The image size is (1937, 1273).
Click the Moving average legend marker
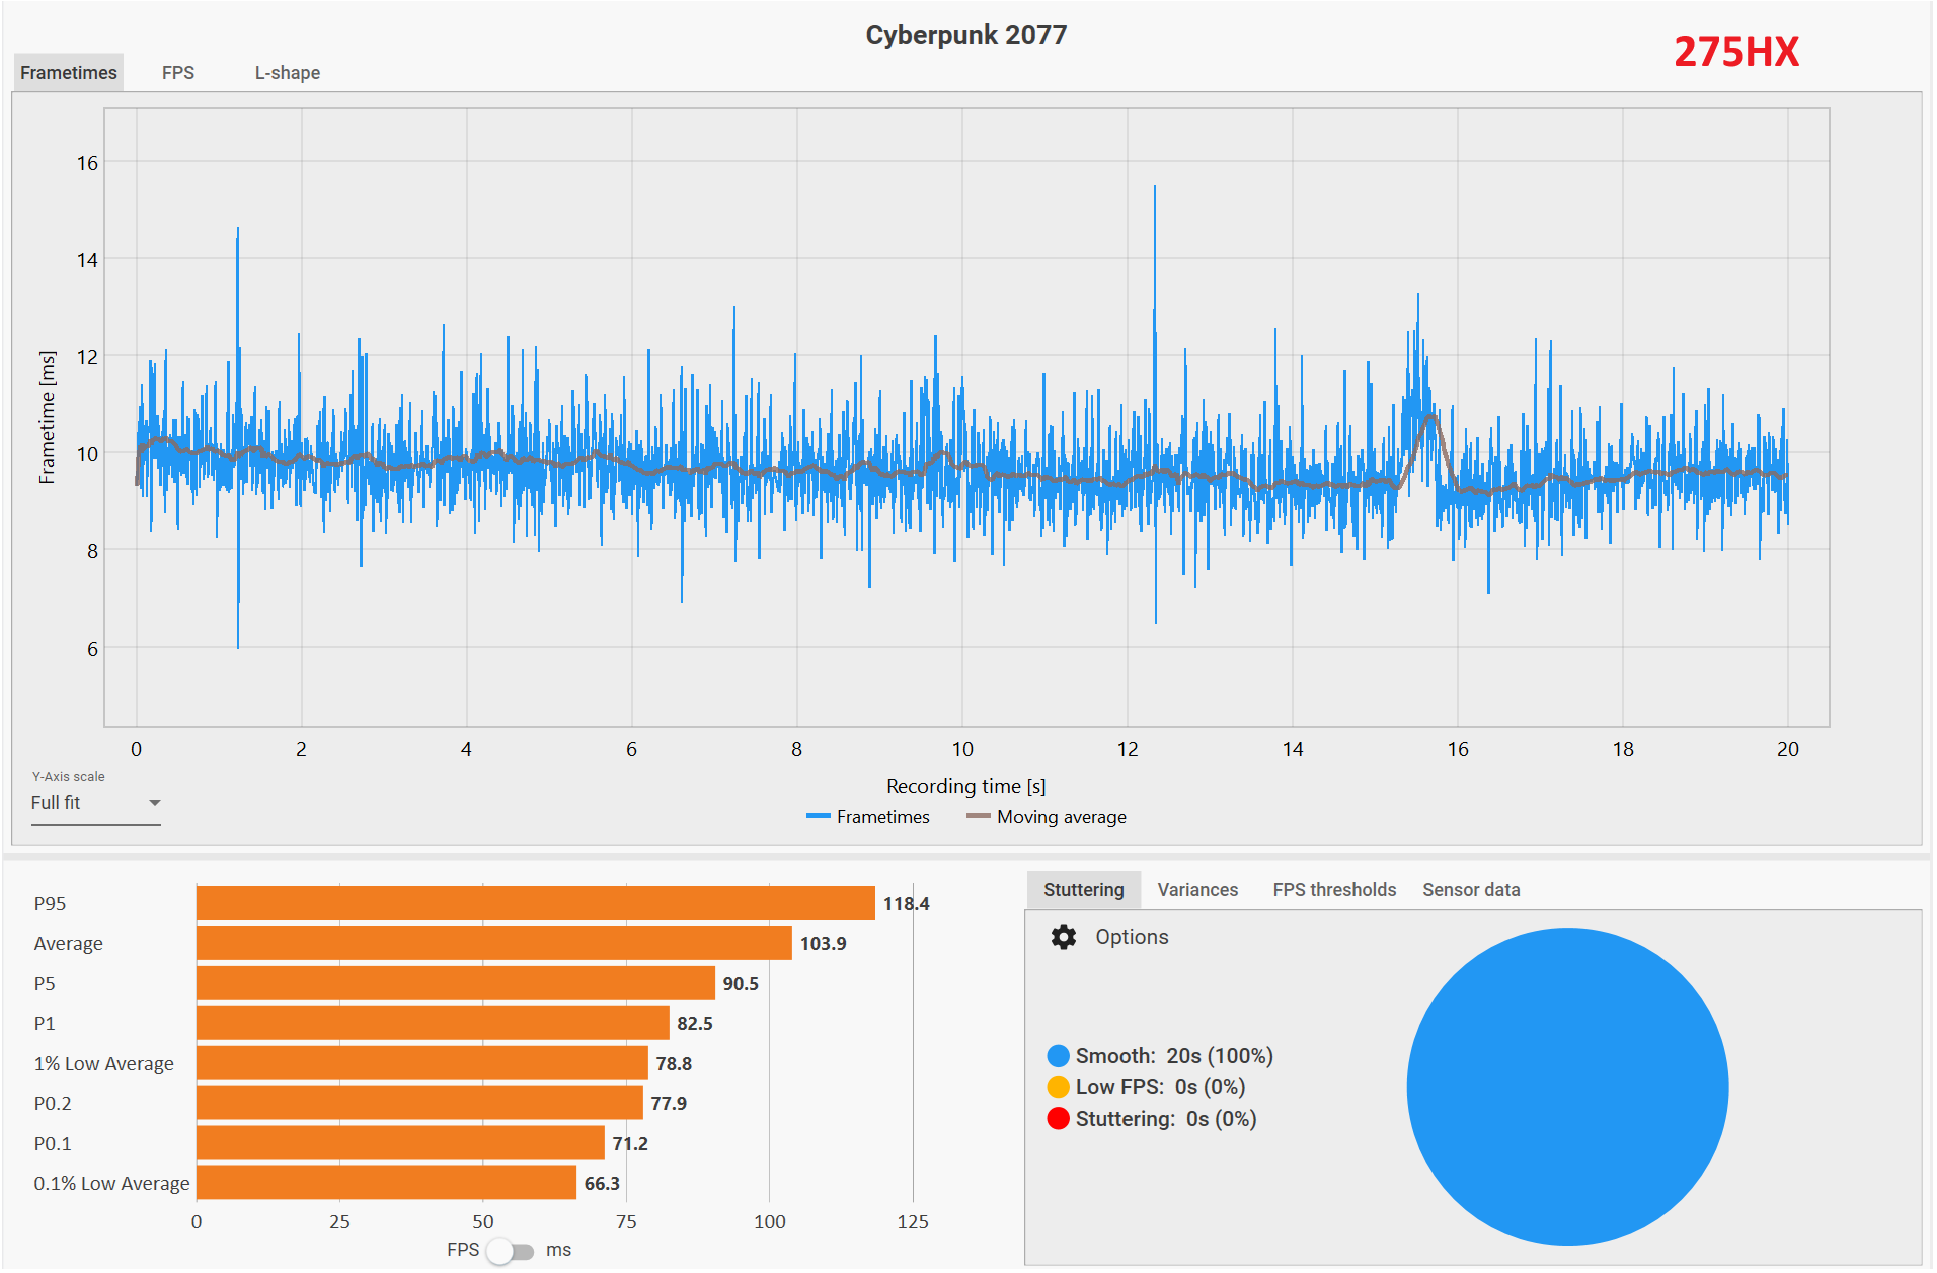[x=978, y=817]
